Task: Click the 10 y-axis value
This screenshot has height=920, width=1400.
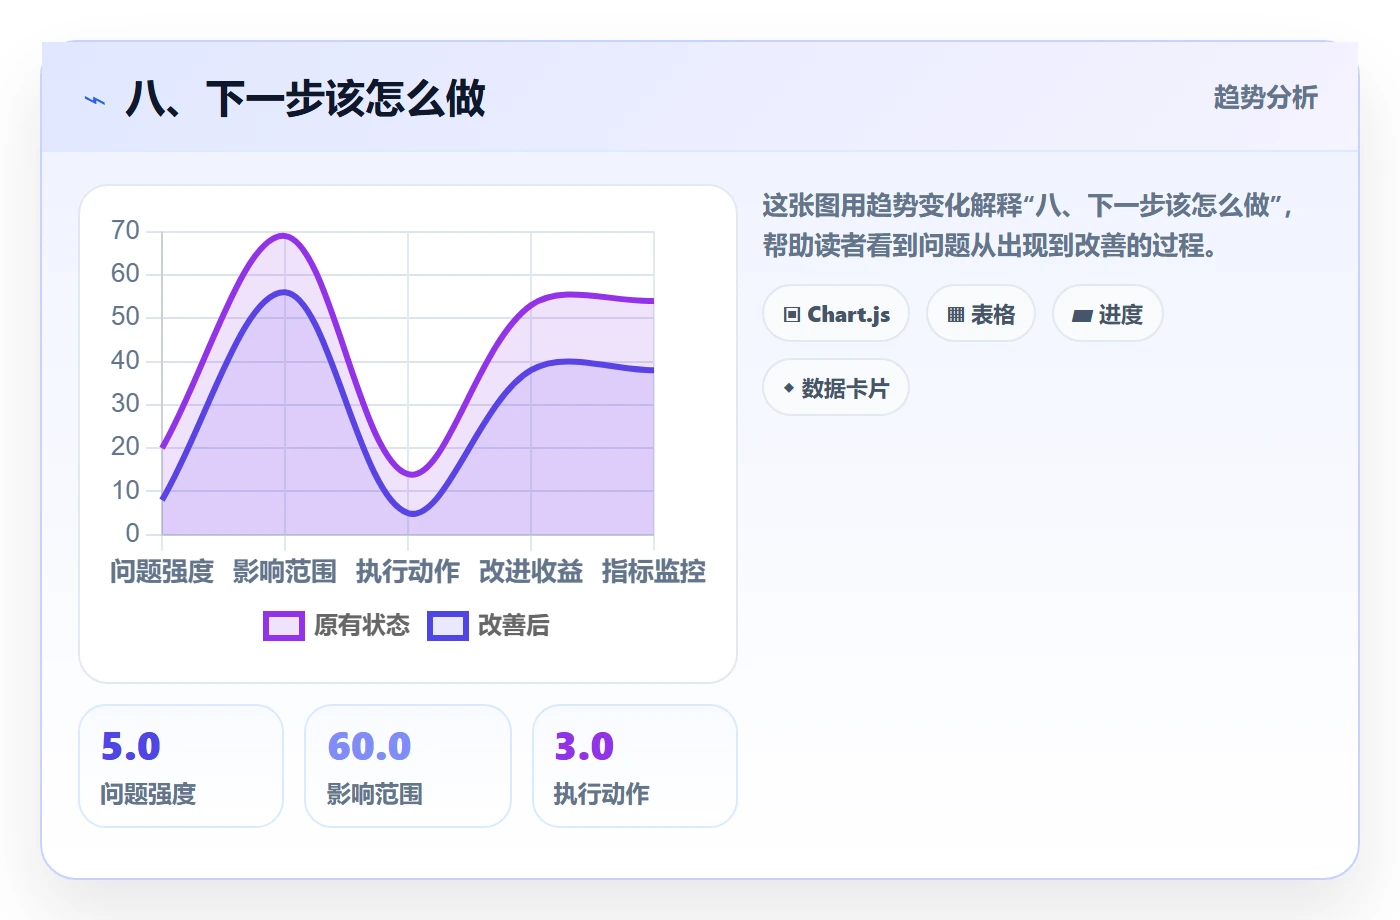Action: point(126,490)
